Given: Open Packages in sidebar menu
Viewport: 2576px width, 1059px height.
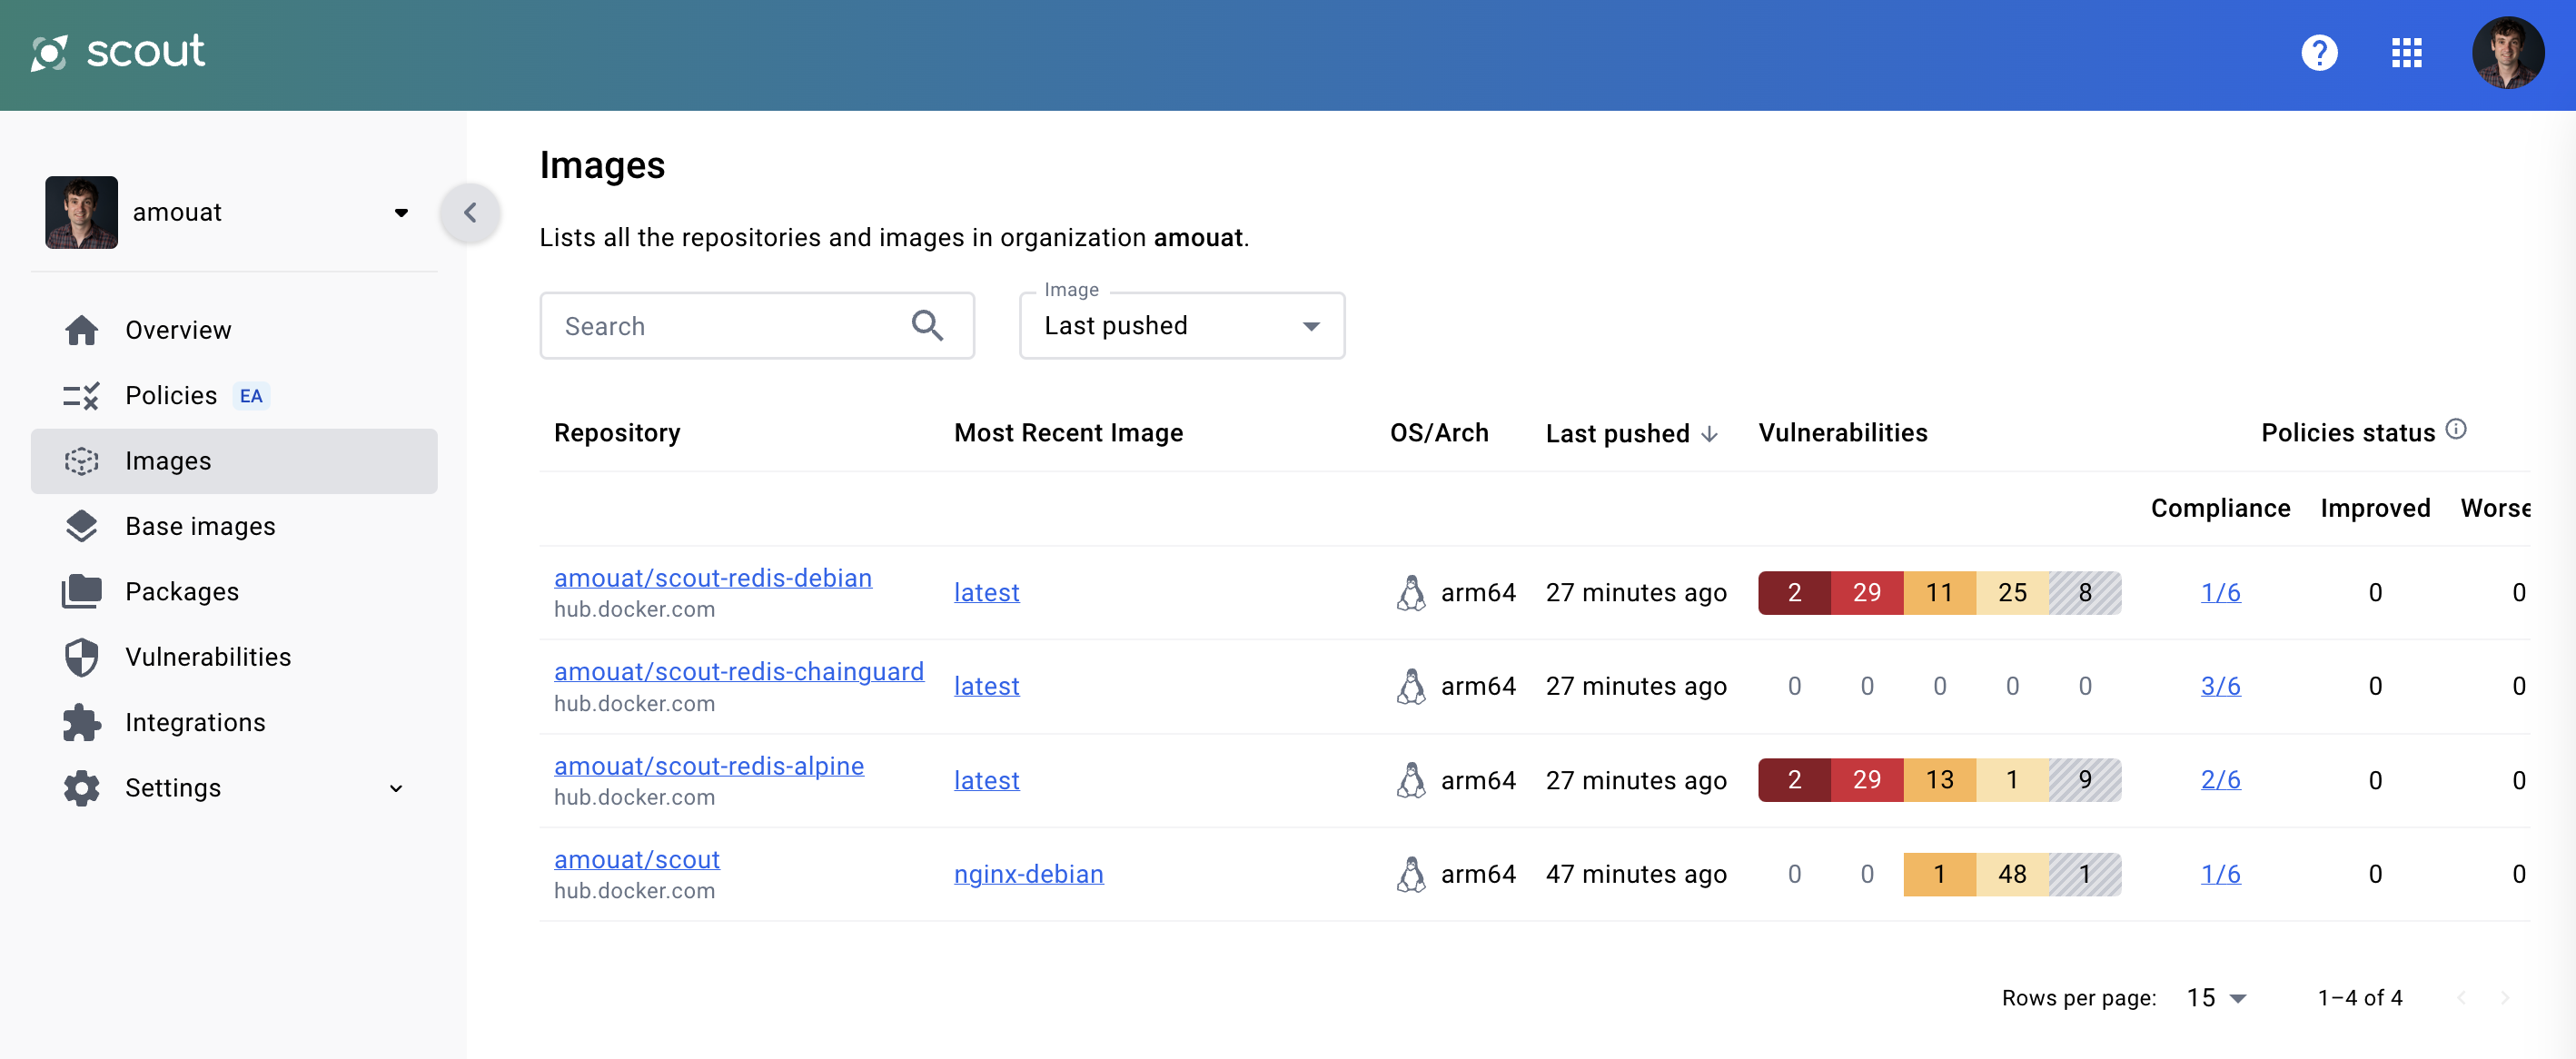Looking at the screenshot, I should [x=181, y=591].
